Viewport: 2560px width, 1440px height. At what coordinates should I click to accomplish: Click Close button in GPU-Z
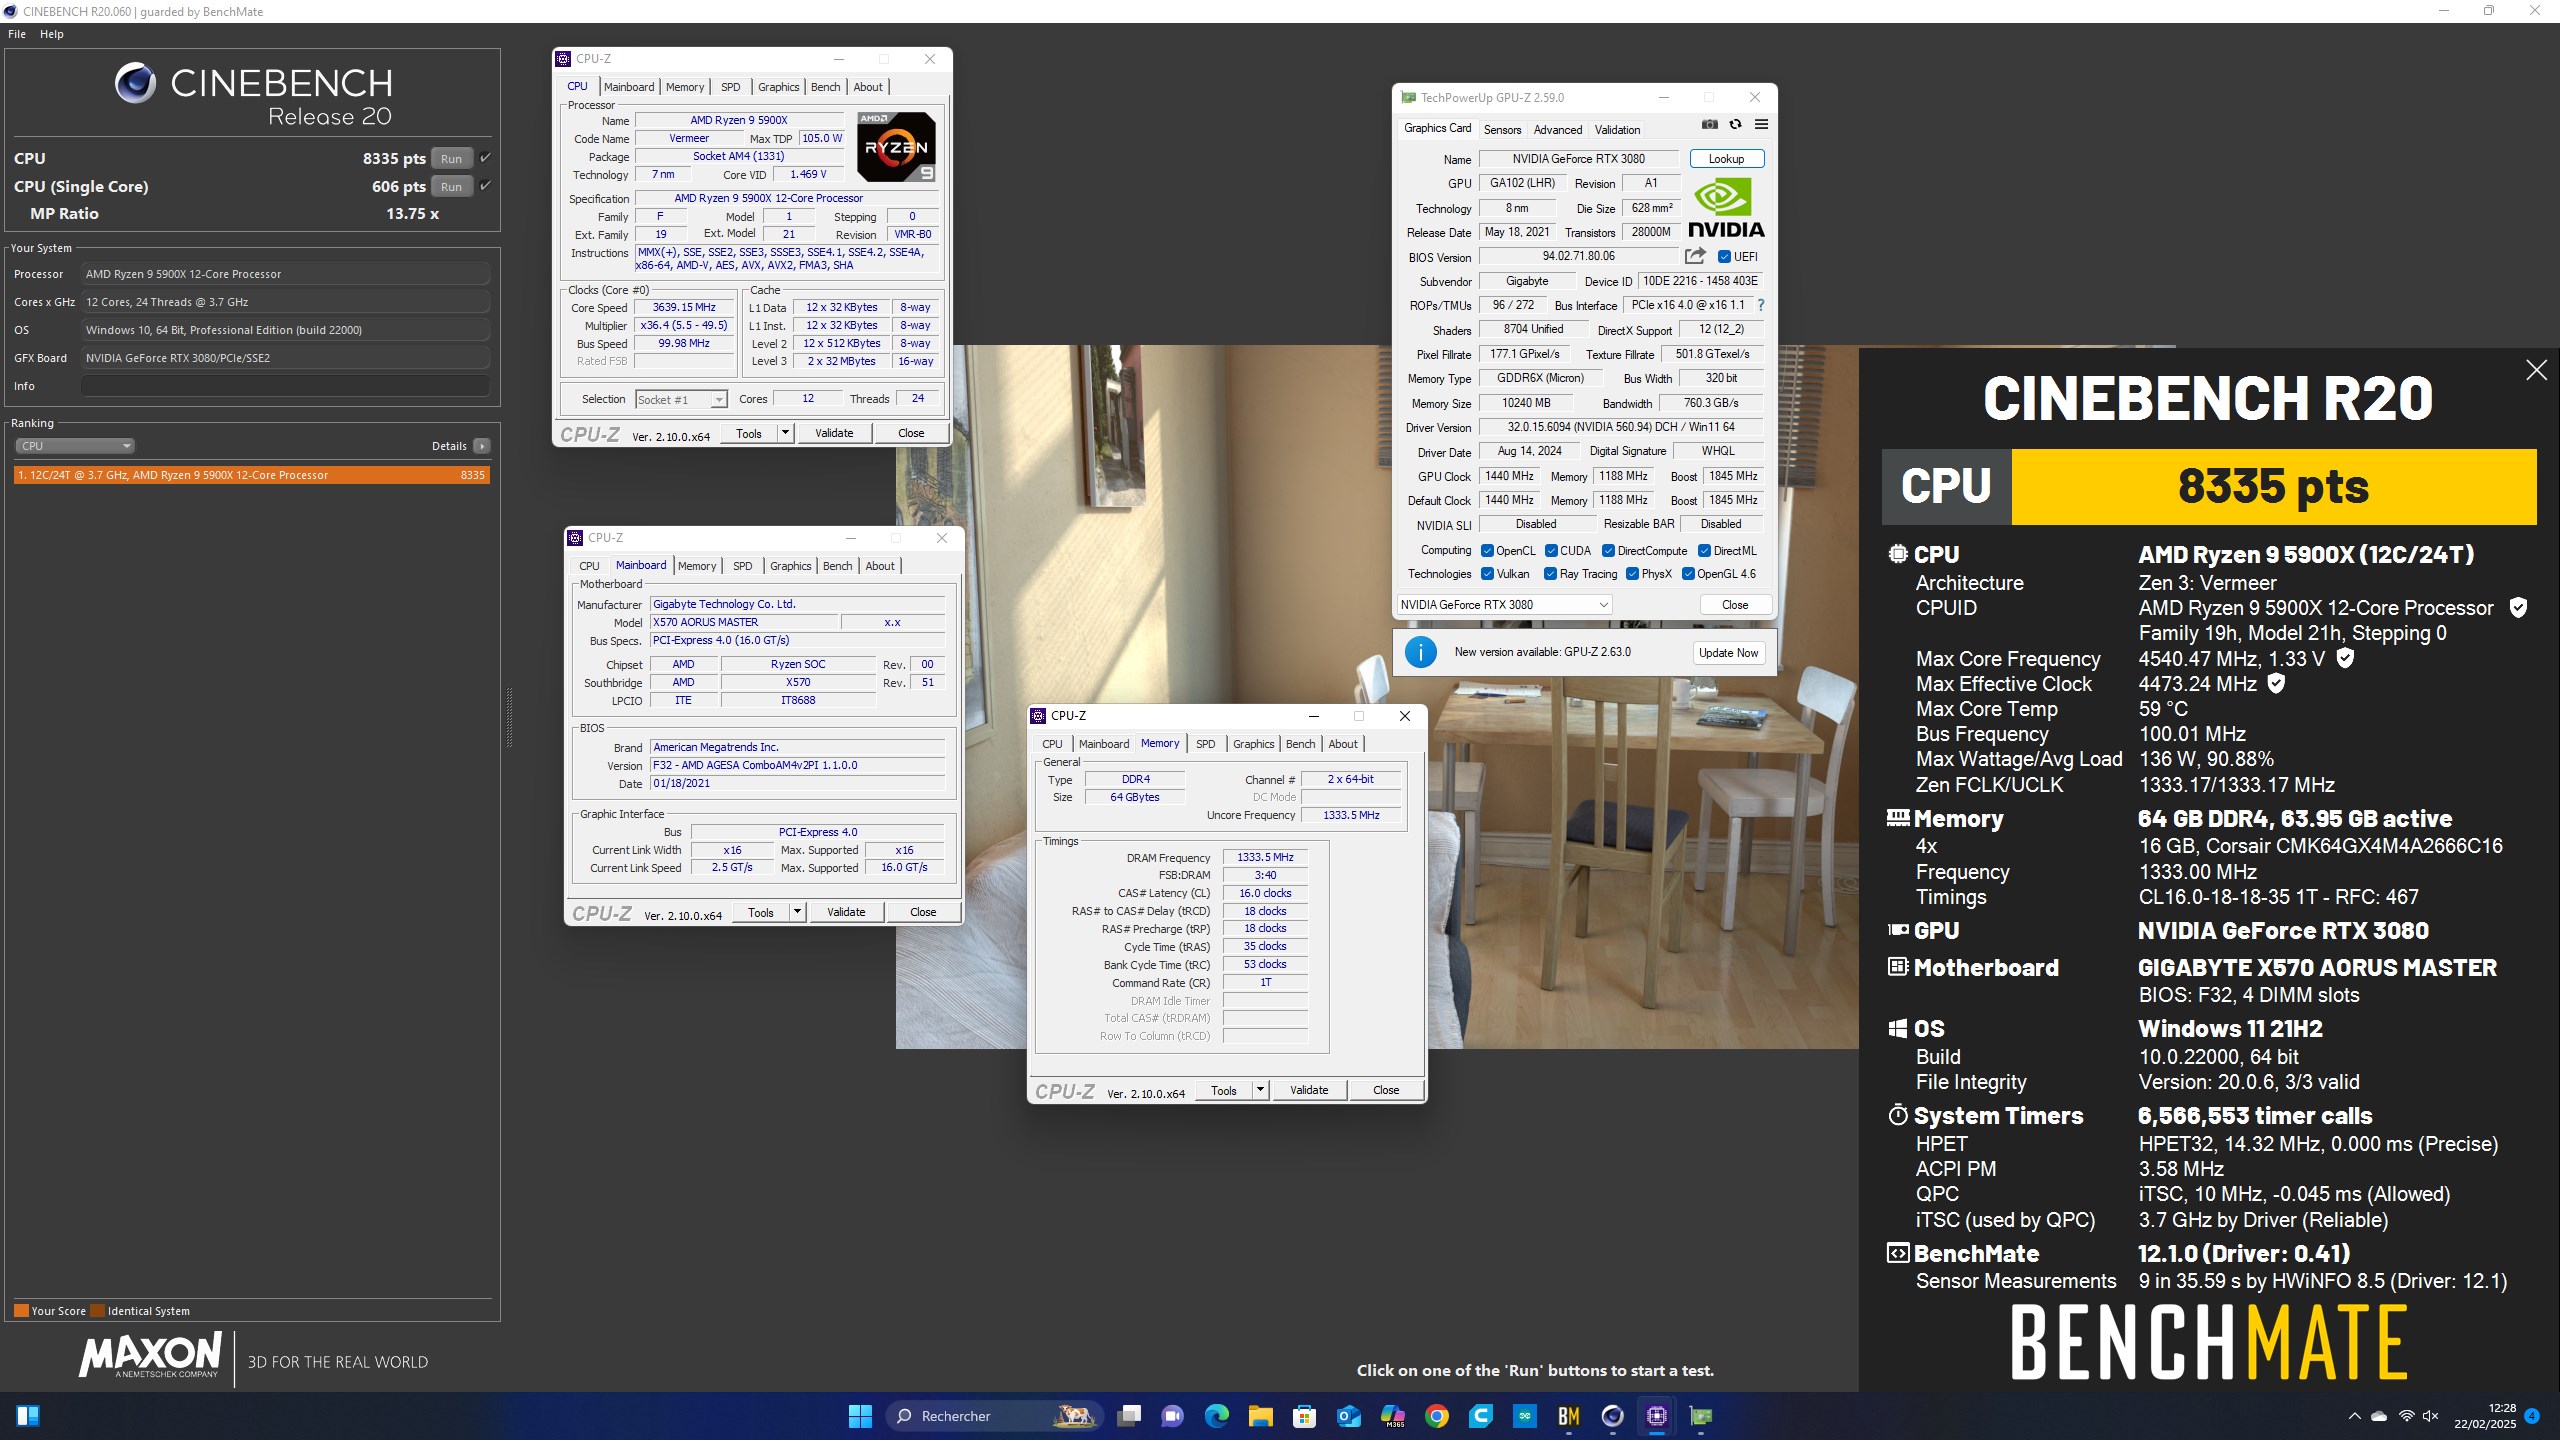tap(1735, 605)
